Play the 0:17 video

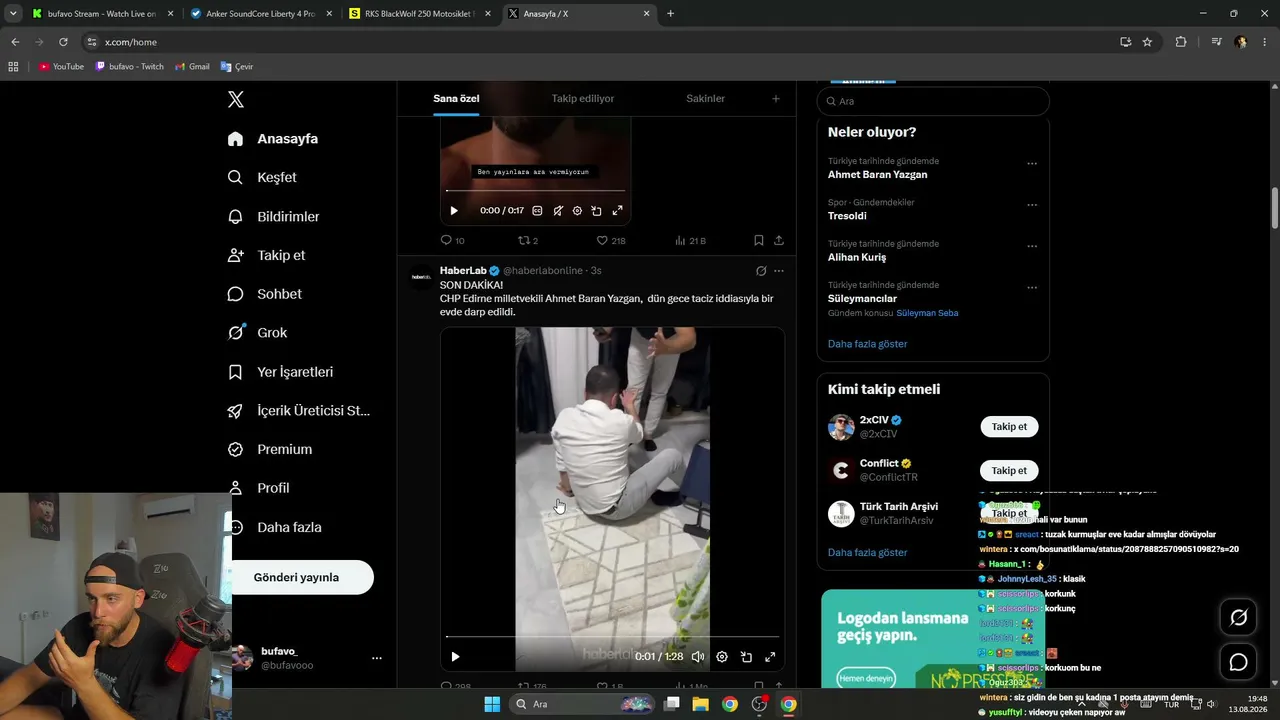pyautogui.click(x=454, y=211)
